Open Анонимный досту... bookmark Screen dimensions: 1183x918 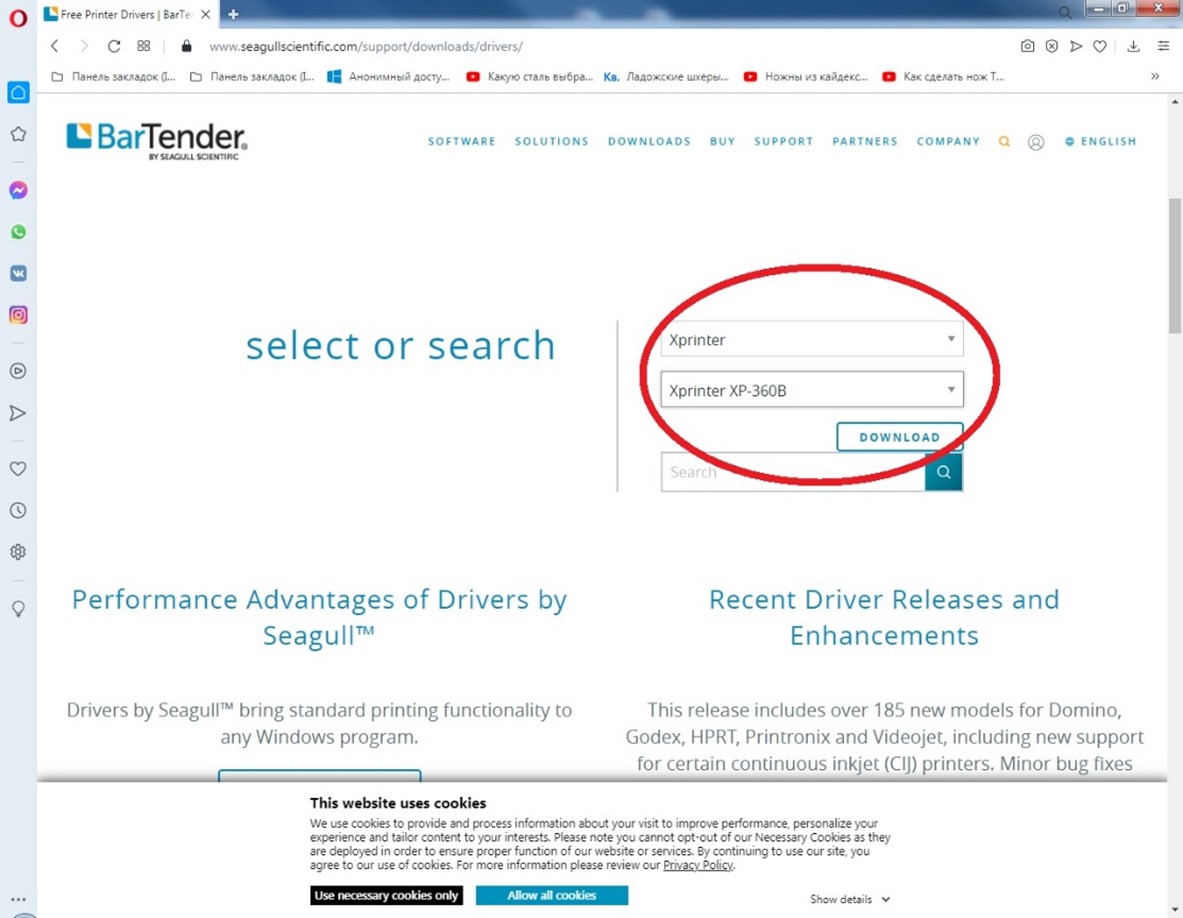point(389,76)
